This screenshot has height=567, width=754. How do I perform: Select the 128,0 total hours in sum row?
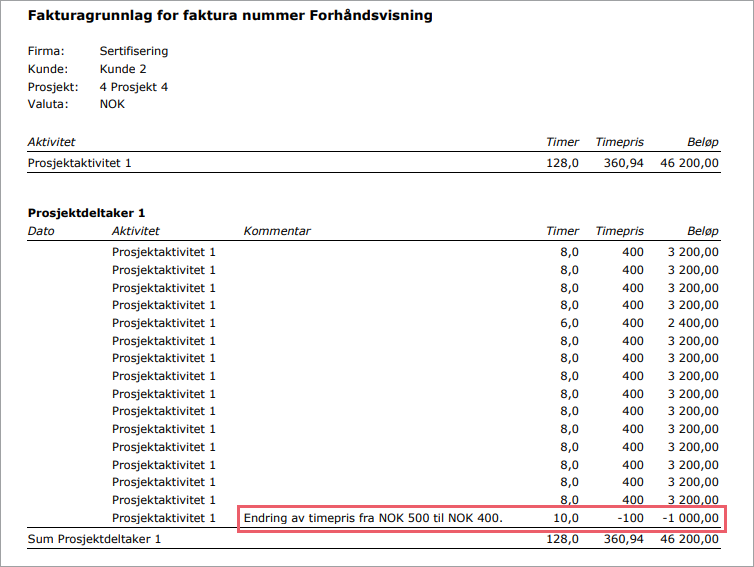[563, 539]
